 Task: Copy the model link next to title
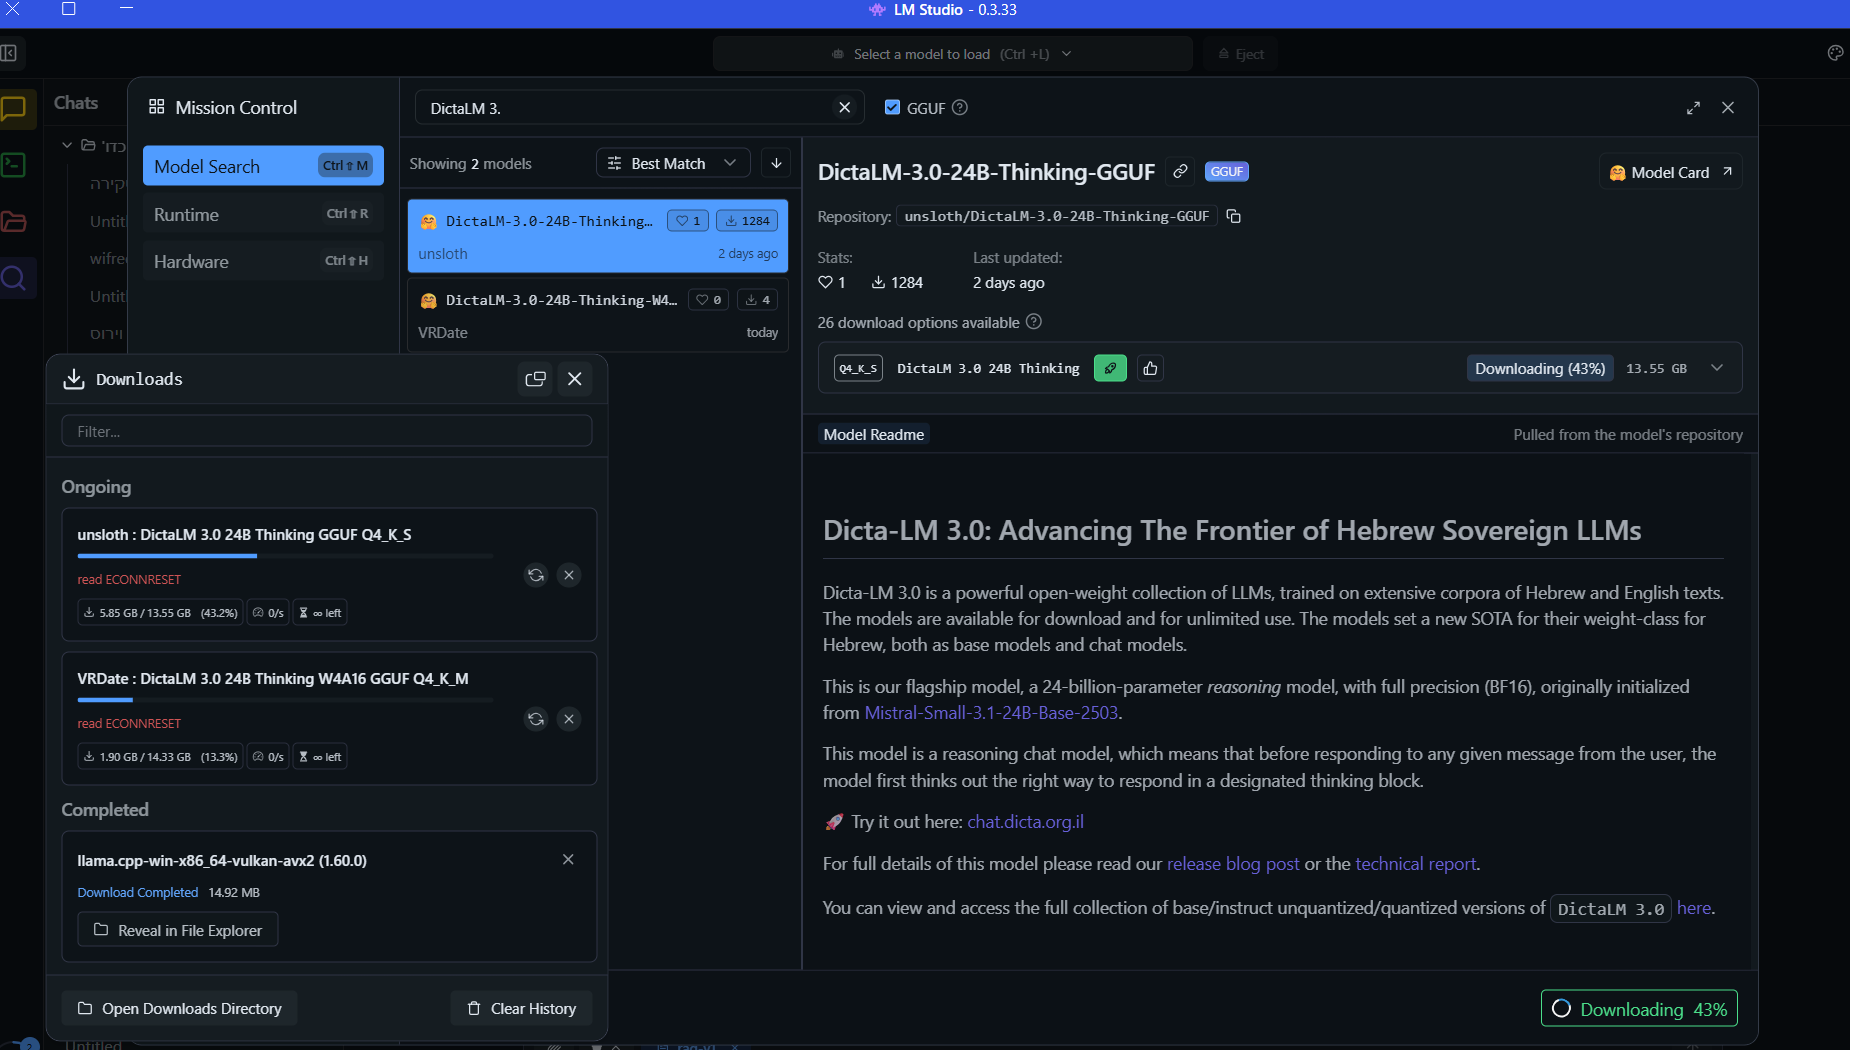1181,172
